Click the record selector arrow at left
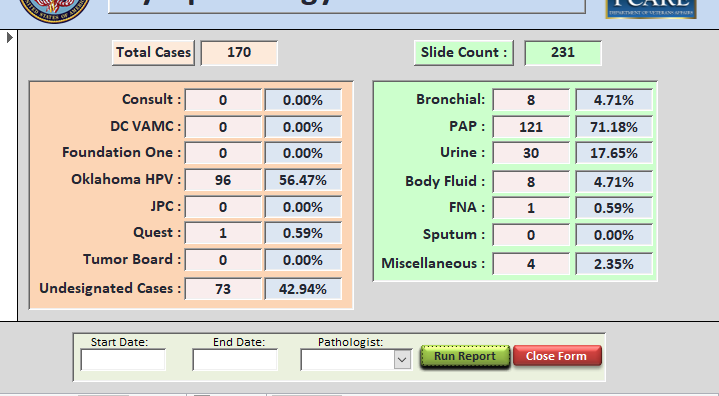 click(x=10, y=38)
